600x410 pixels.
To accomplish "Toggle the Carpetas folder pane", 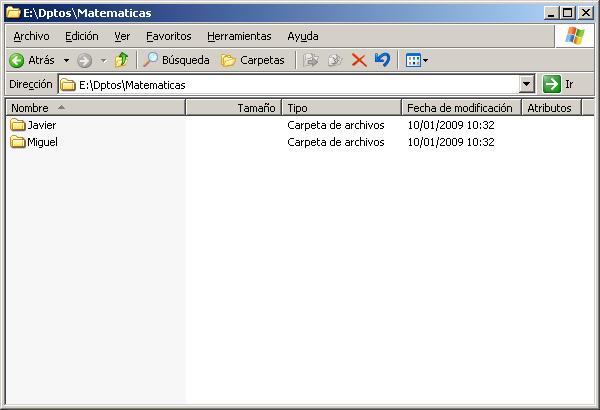I will [253, 60].
